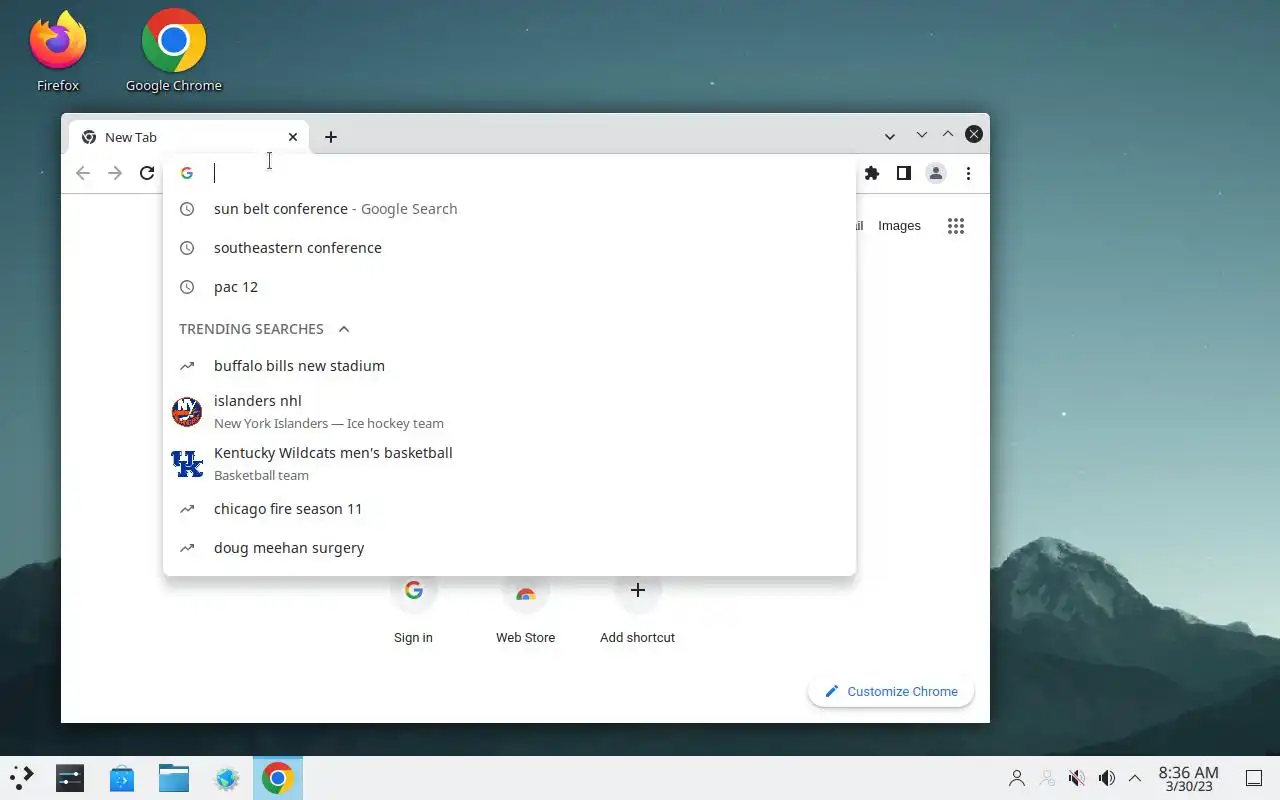Click the Chrome taskbar entry

click(x=278, y=778)
